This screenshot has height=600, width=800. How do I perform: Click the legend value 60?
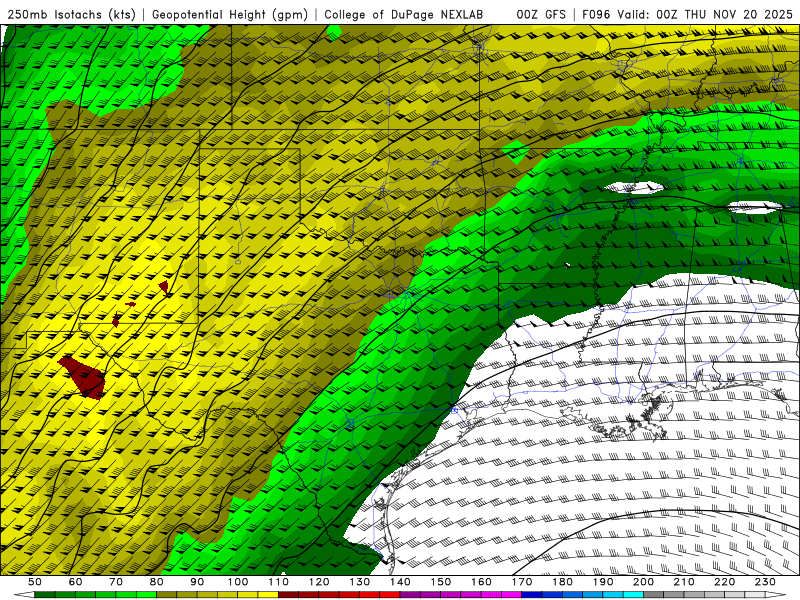pos(75,582)
